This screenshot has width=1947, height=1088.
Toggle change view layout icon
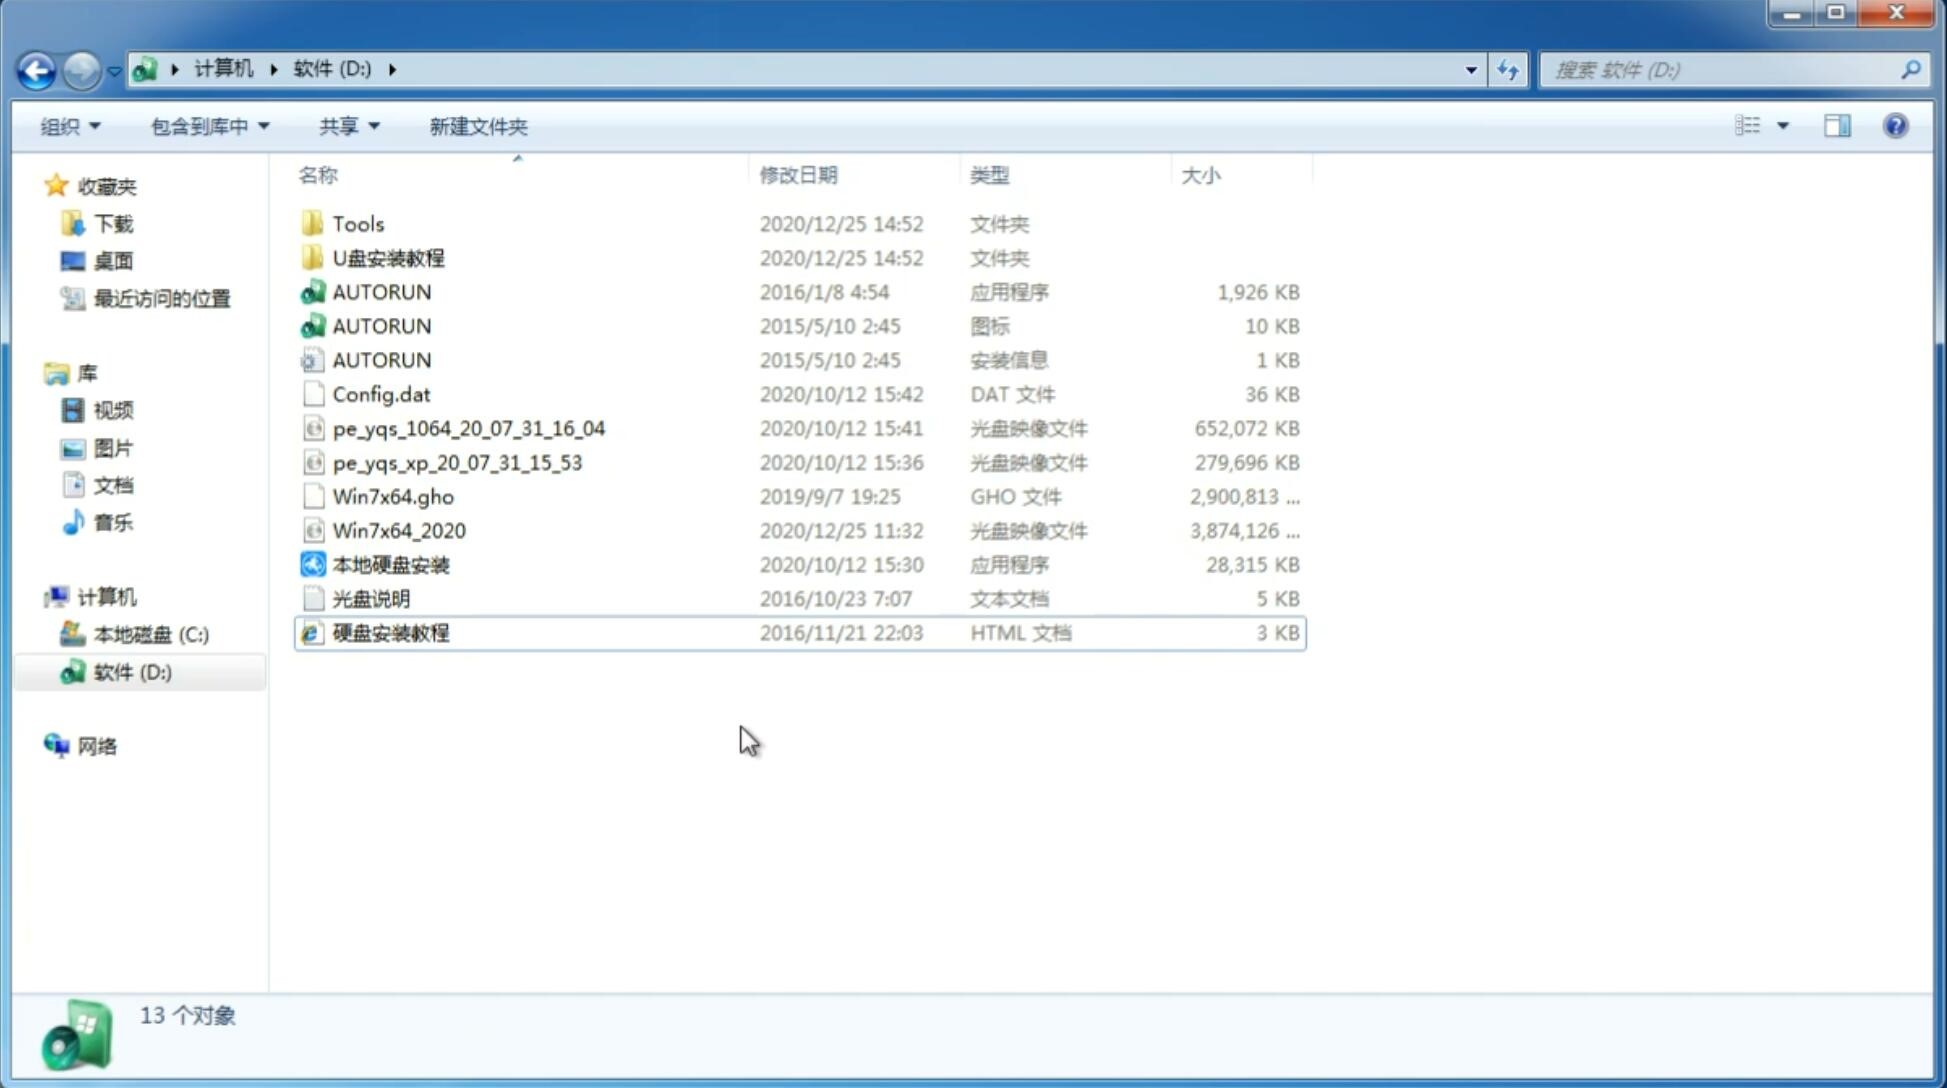[x=1758, y=124]
